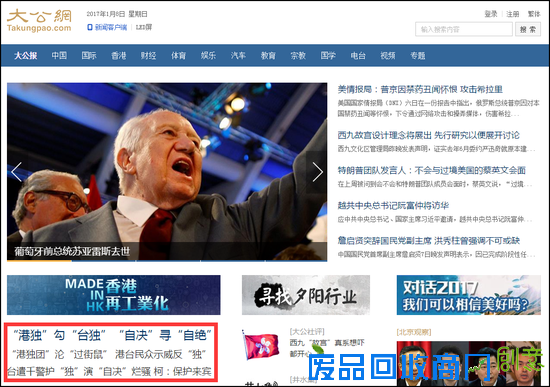
Task: Open headline 西九故宫设计理念将展出
Action: click(x=428, y=135)
